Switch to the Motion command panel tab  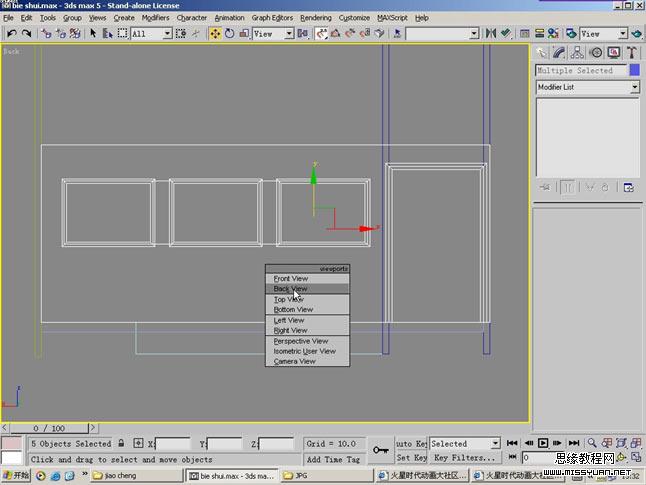pos(596,52)
